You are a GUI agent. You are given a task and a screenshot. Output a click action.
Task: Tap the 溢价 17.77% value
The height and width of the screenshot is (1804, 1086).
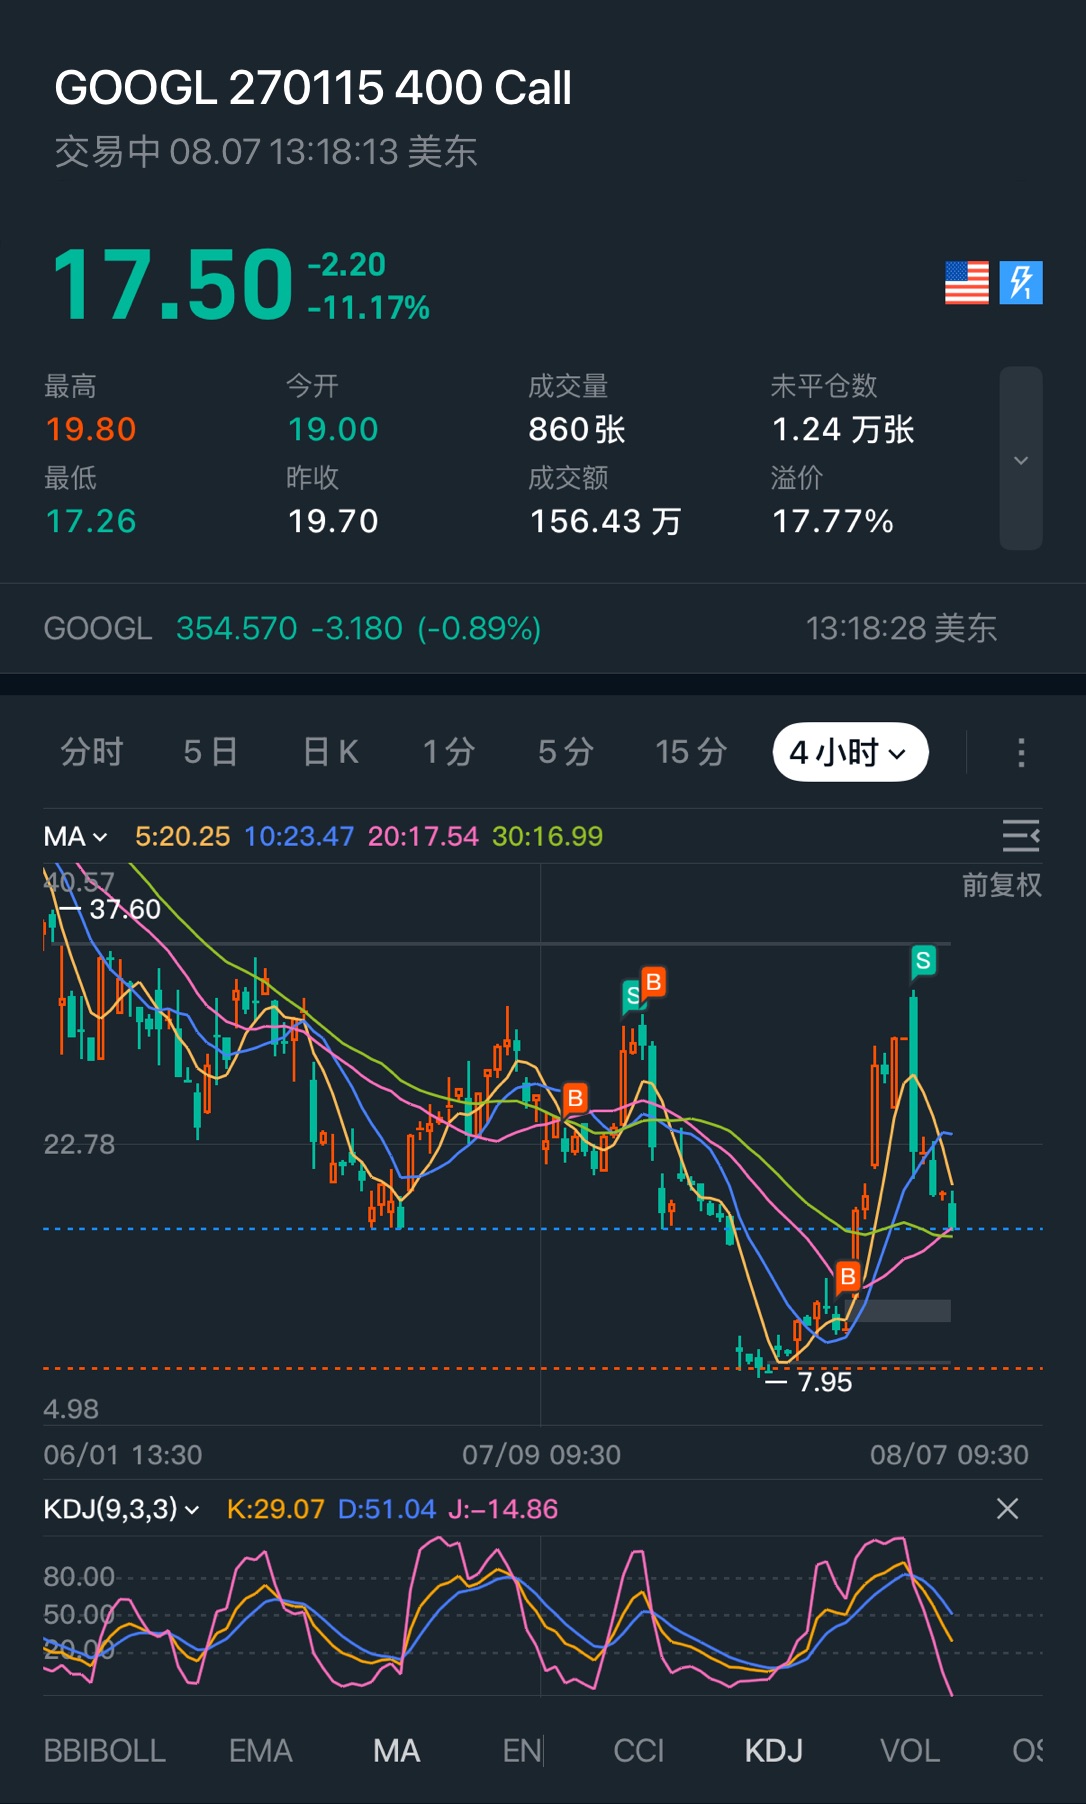pos(833,521)
